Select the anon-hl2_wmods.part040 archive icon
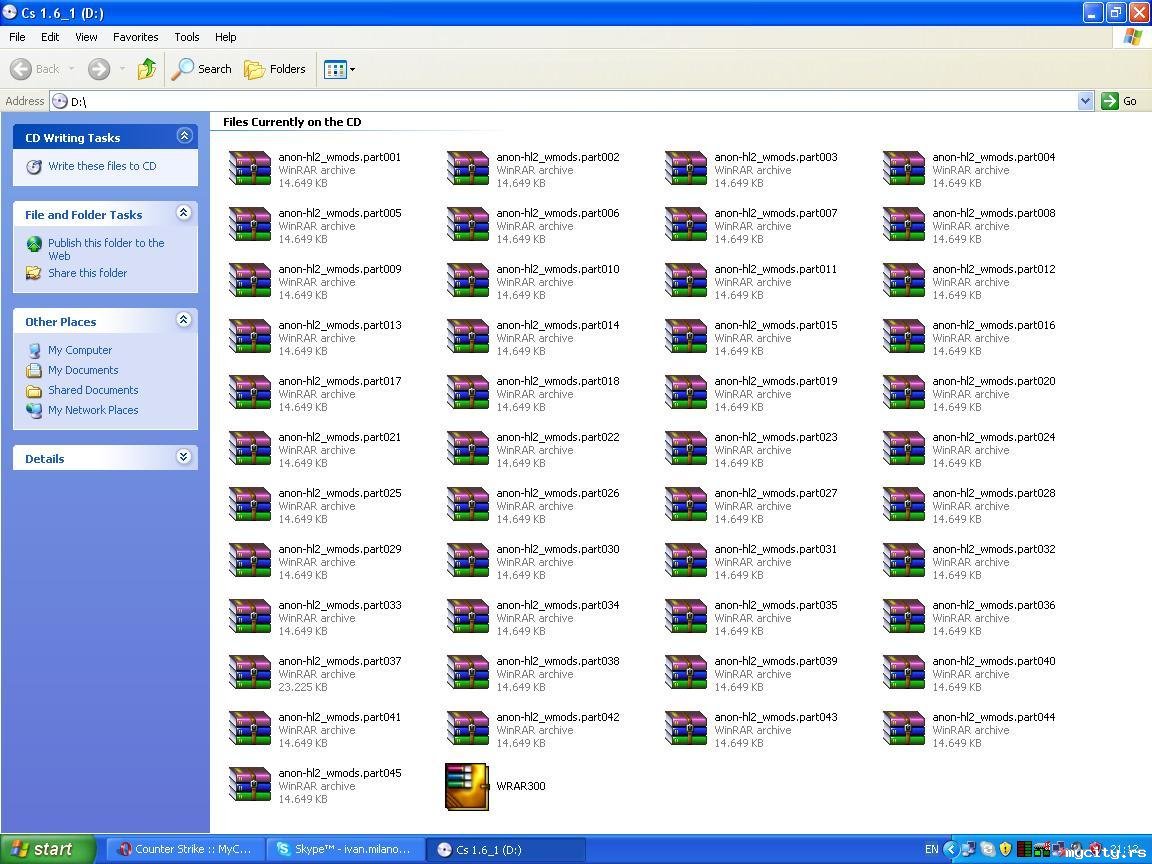 coord(904,672)
